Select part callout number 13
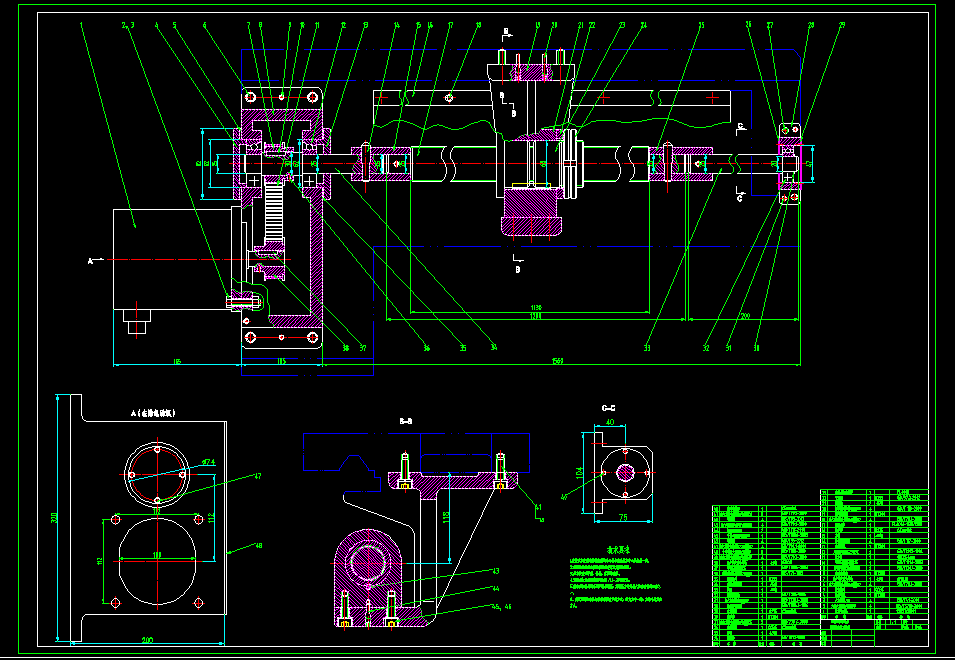Screen dimensions: 955x660 pos(365,26)
